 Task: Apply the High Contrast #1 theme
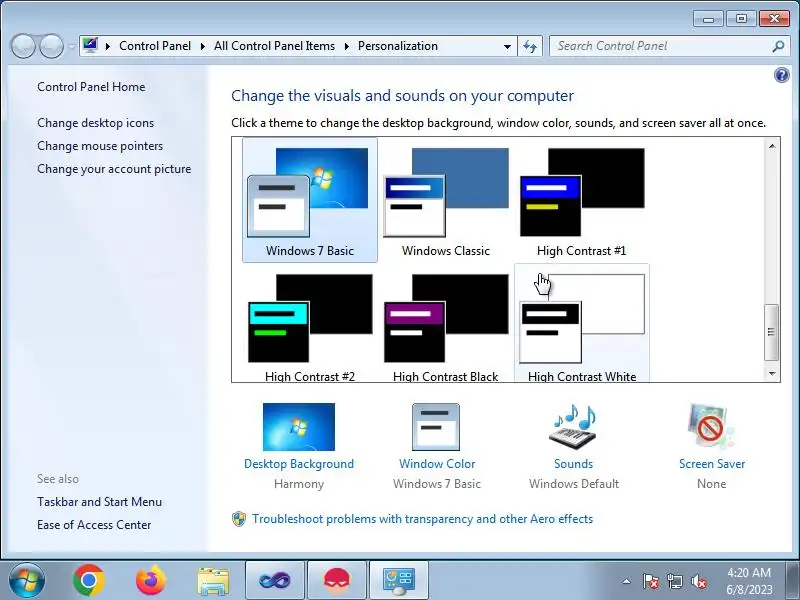point(582,200)
